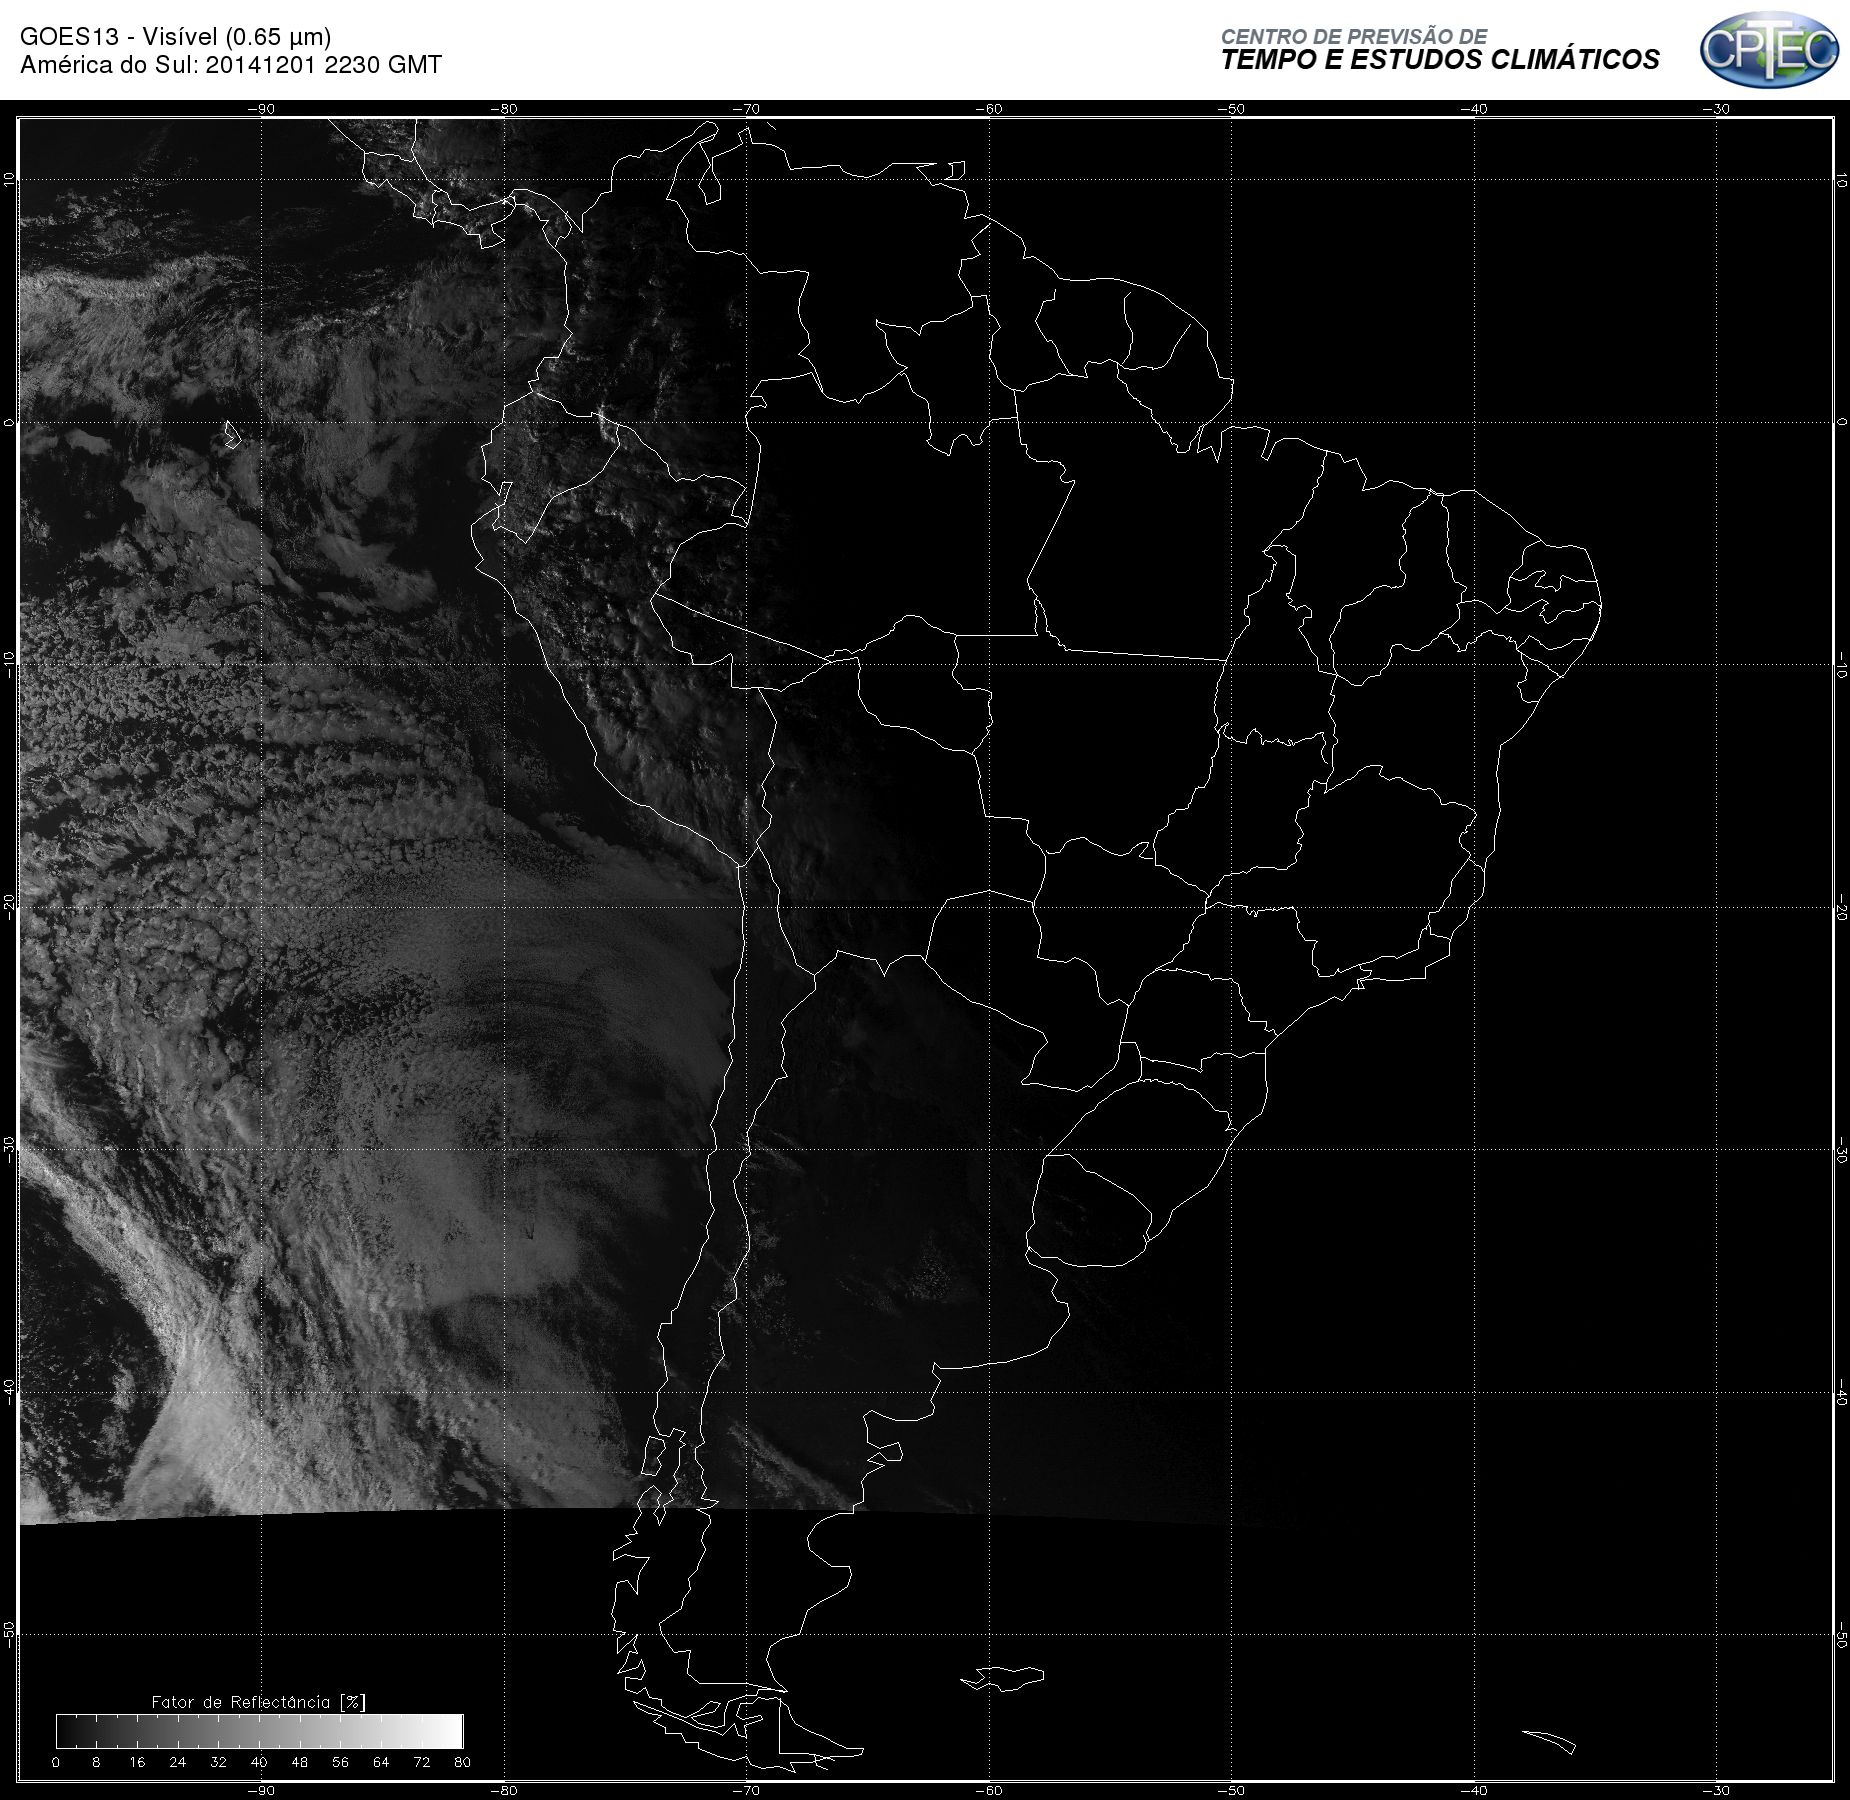The image size is (1850, 1800).
Task: Click the '-70' longitude label at the top
Action: point(746,109)
